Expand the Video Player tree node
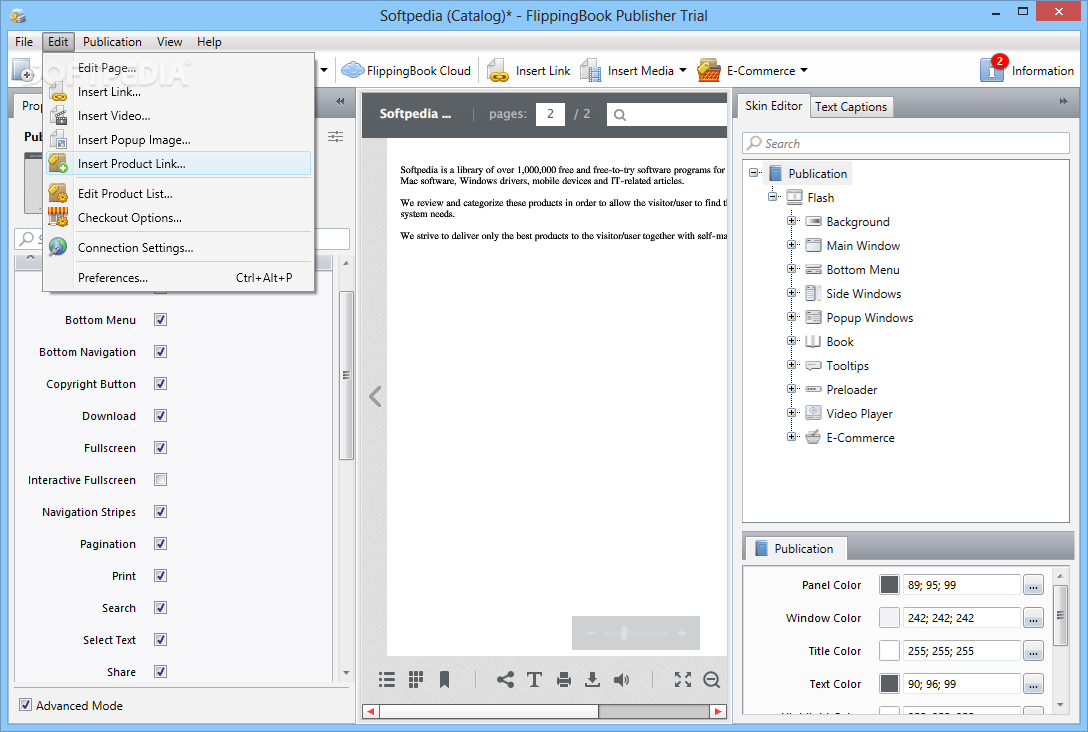The height and width of the screenshot is (732, 1088). click(791, 413)
